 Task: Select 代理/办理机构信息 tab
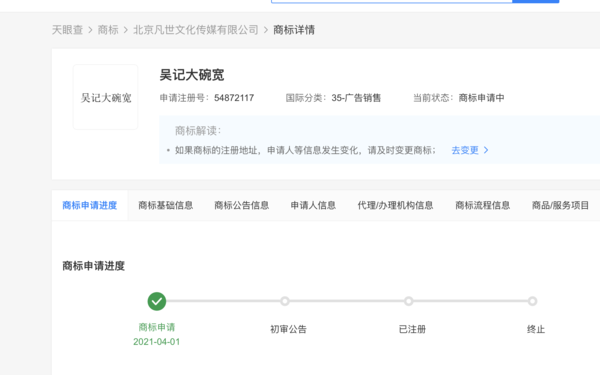click(395, 205)
